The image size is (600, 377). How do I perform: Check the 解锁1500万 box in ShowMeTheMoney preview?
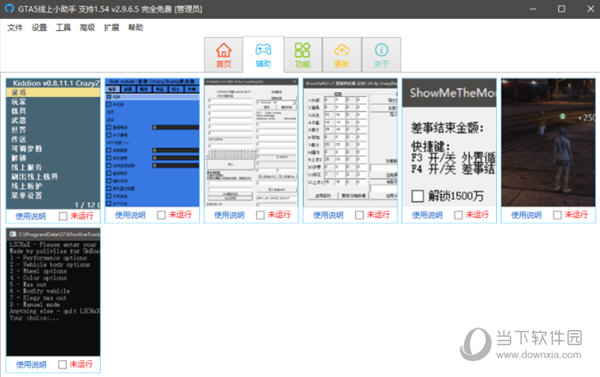point(417,196)
